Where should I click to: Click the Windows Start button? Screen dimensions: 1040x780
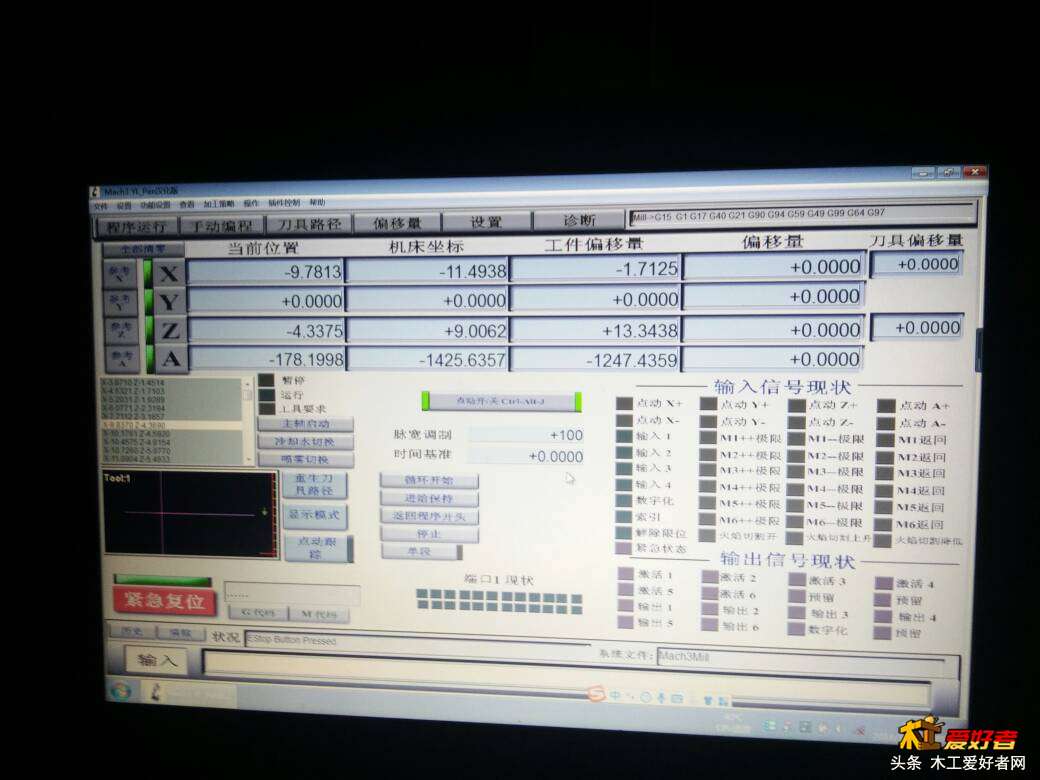pyautogui.click(x=122, y=691)
